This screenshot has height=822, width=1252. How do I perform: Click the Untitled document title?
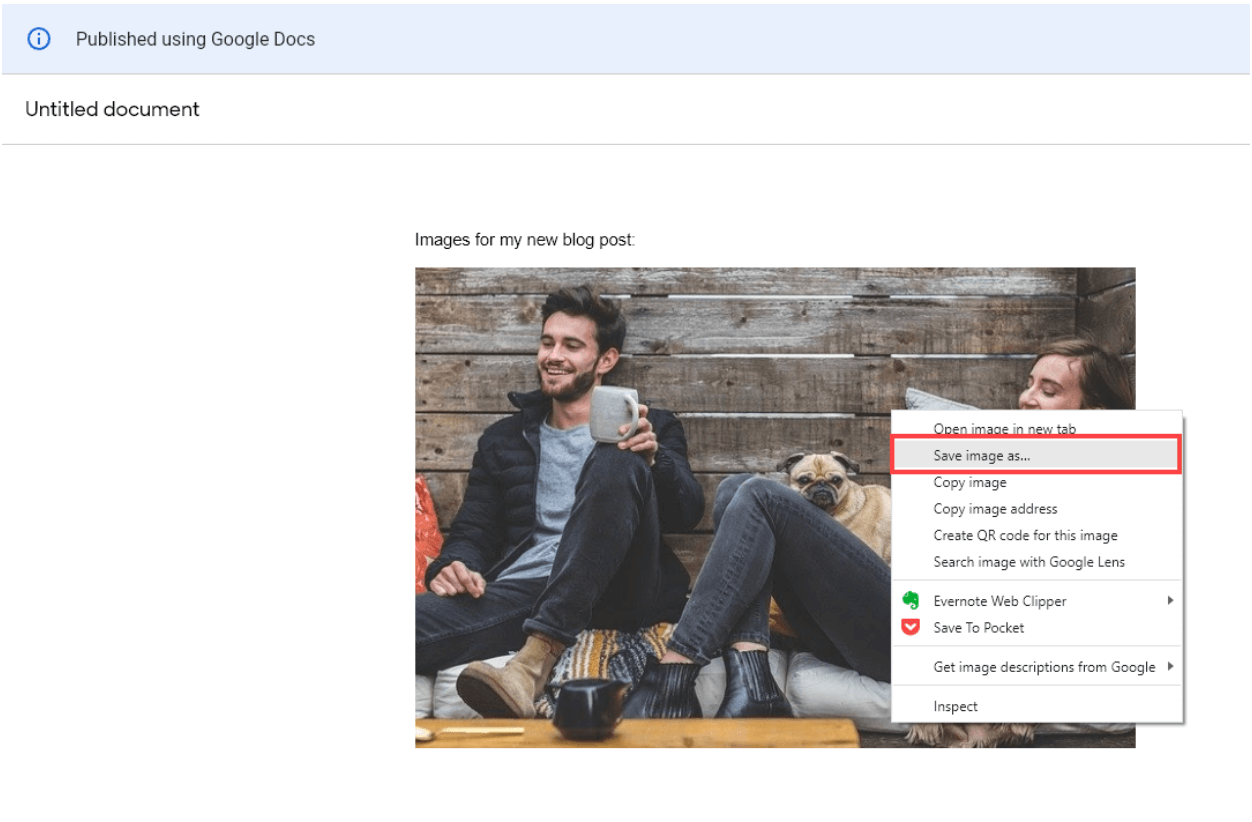tap(112, 109)
